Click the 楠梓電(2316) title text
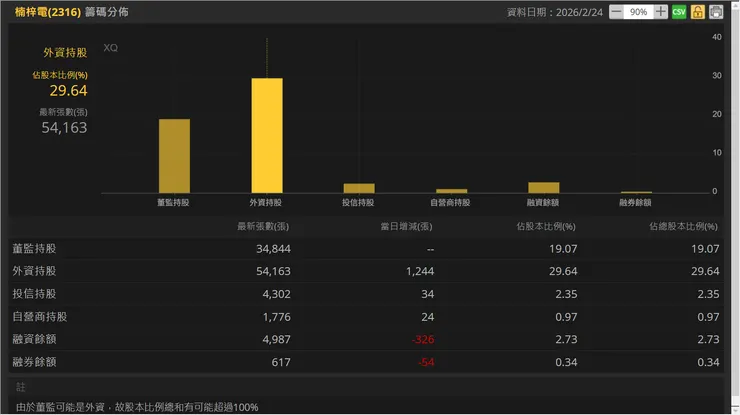This screenshot has width=740, height=415. tap(48, 12)
